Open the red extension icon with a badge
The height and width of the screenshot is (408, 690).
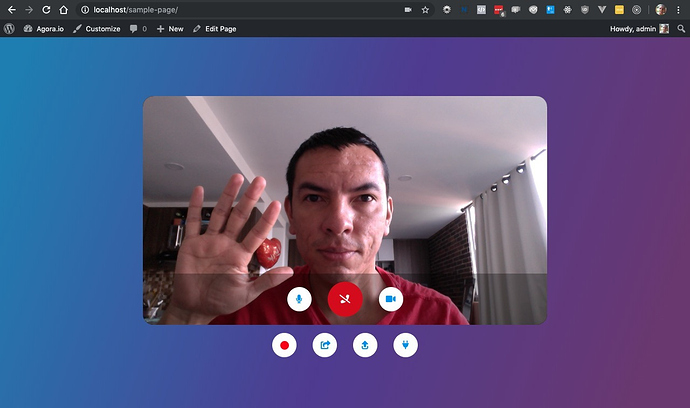pyautogui.click(x=499, y=10)
